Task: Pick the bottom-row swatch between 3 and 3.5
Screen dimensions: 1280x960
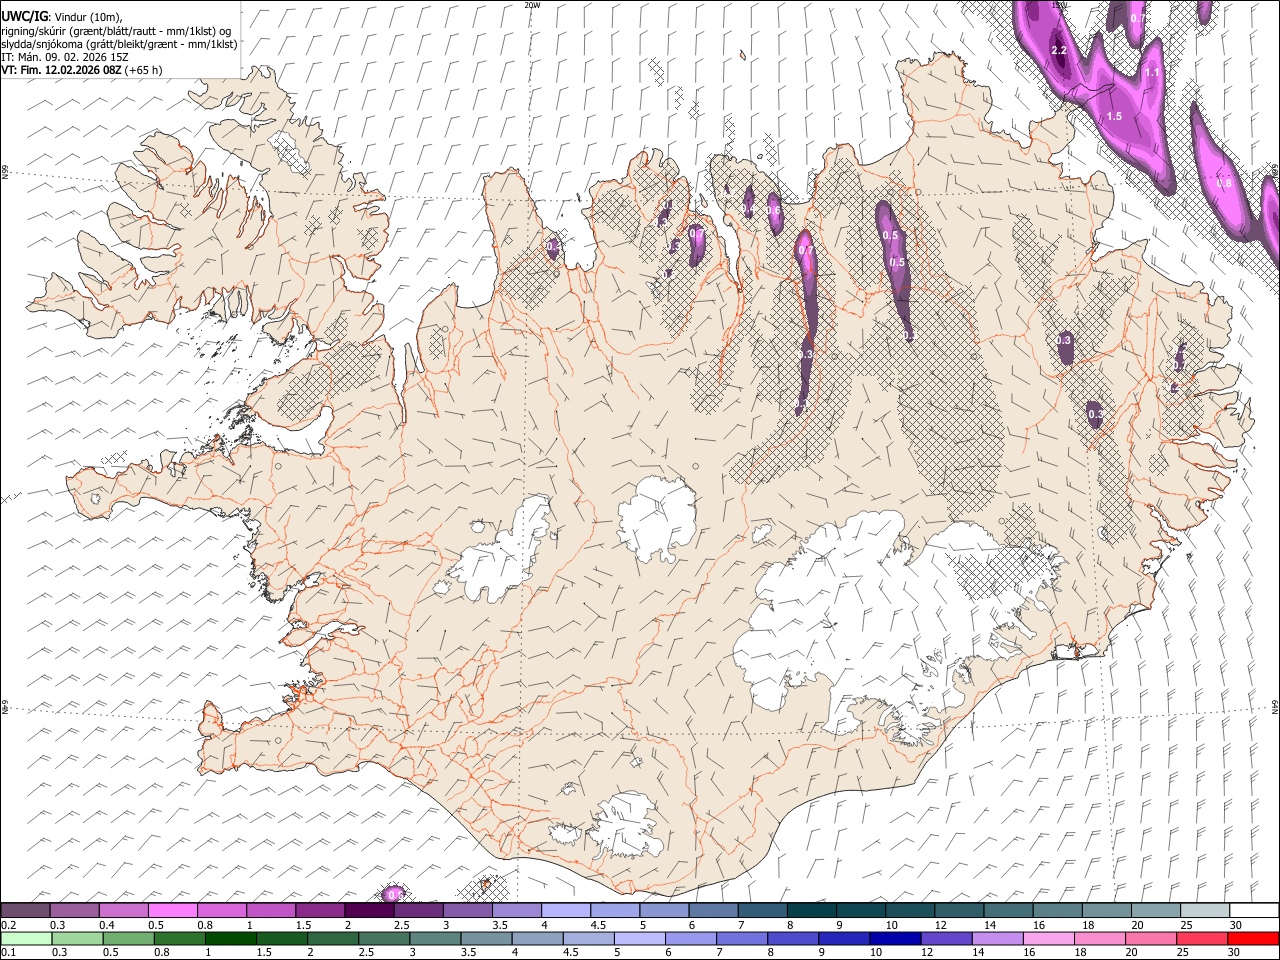Action: coord(434,939)
